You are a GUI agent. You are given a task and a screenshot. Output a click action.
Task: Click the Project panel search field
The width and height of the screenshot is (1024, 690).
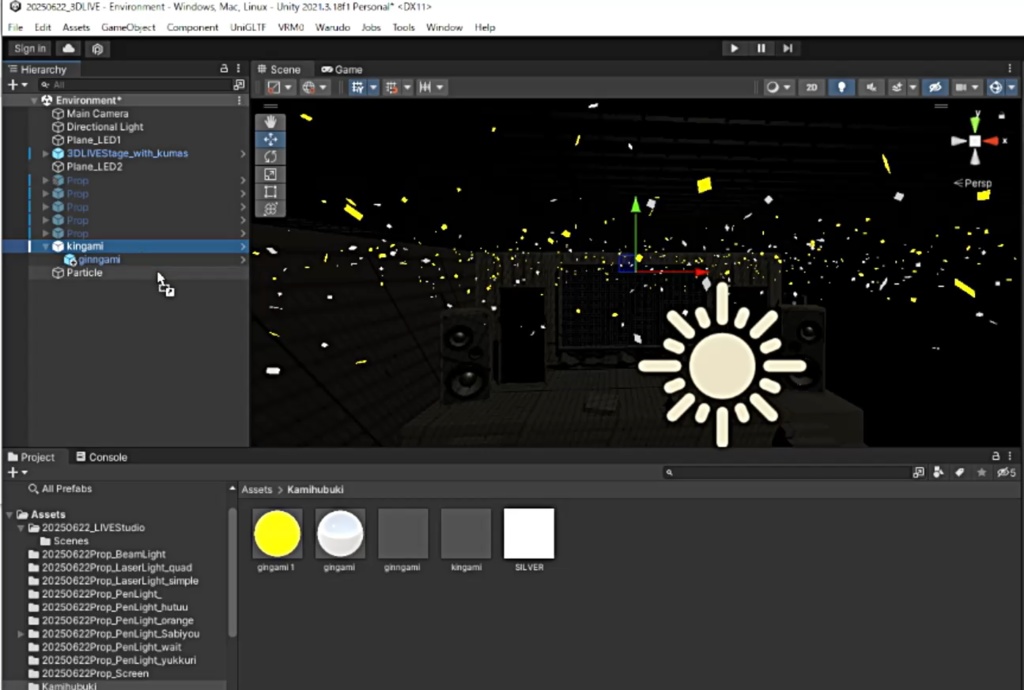pyautogui.click(x=786, y=473)
